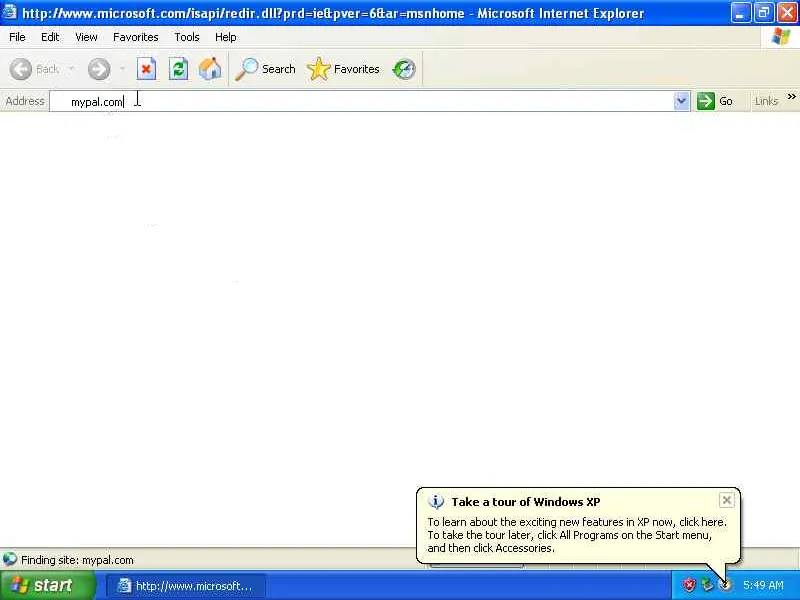Image resolution: width=800 pixels, height=600 pixels.
Task: Open Favorites with the star icon
Action: [x=319, y=69]
